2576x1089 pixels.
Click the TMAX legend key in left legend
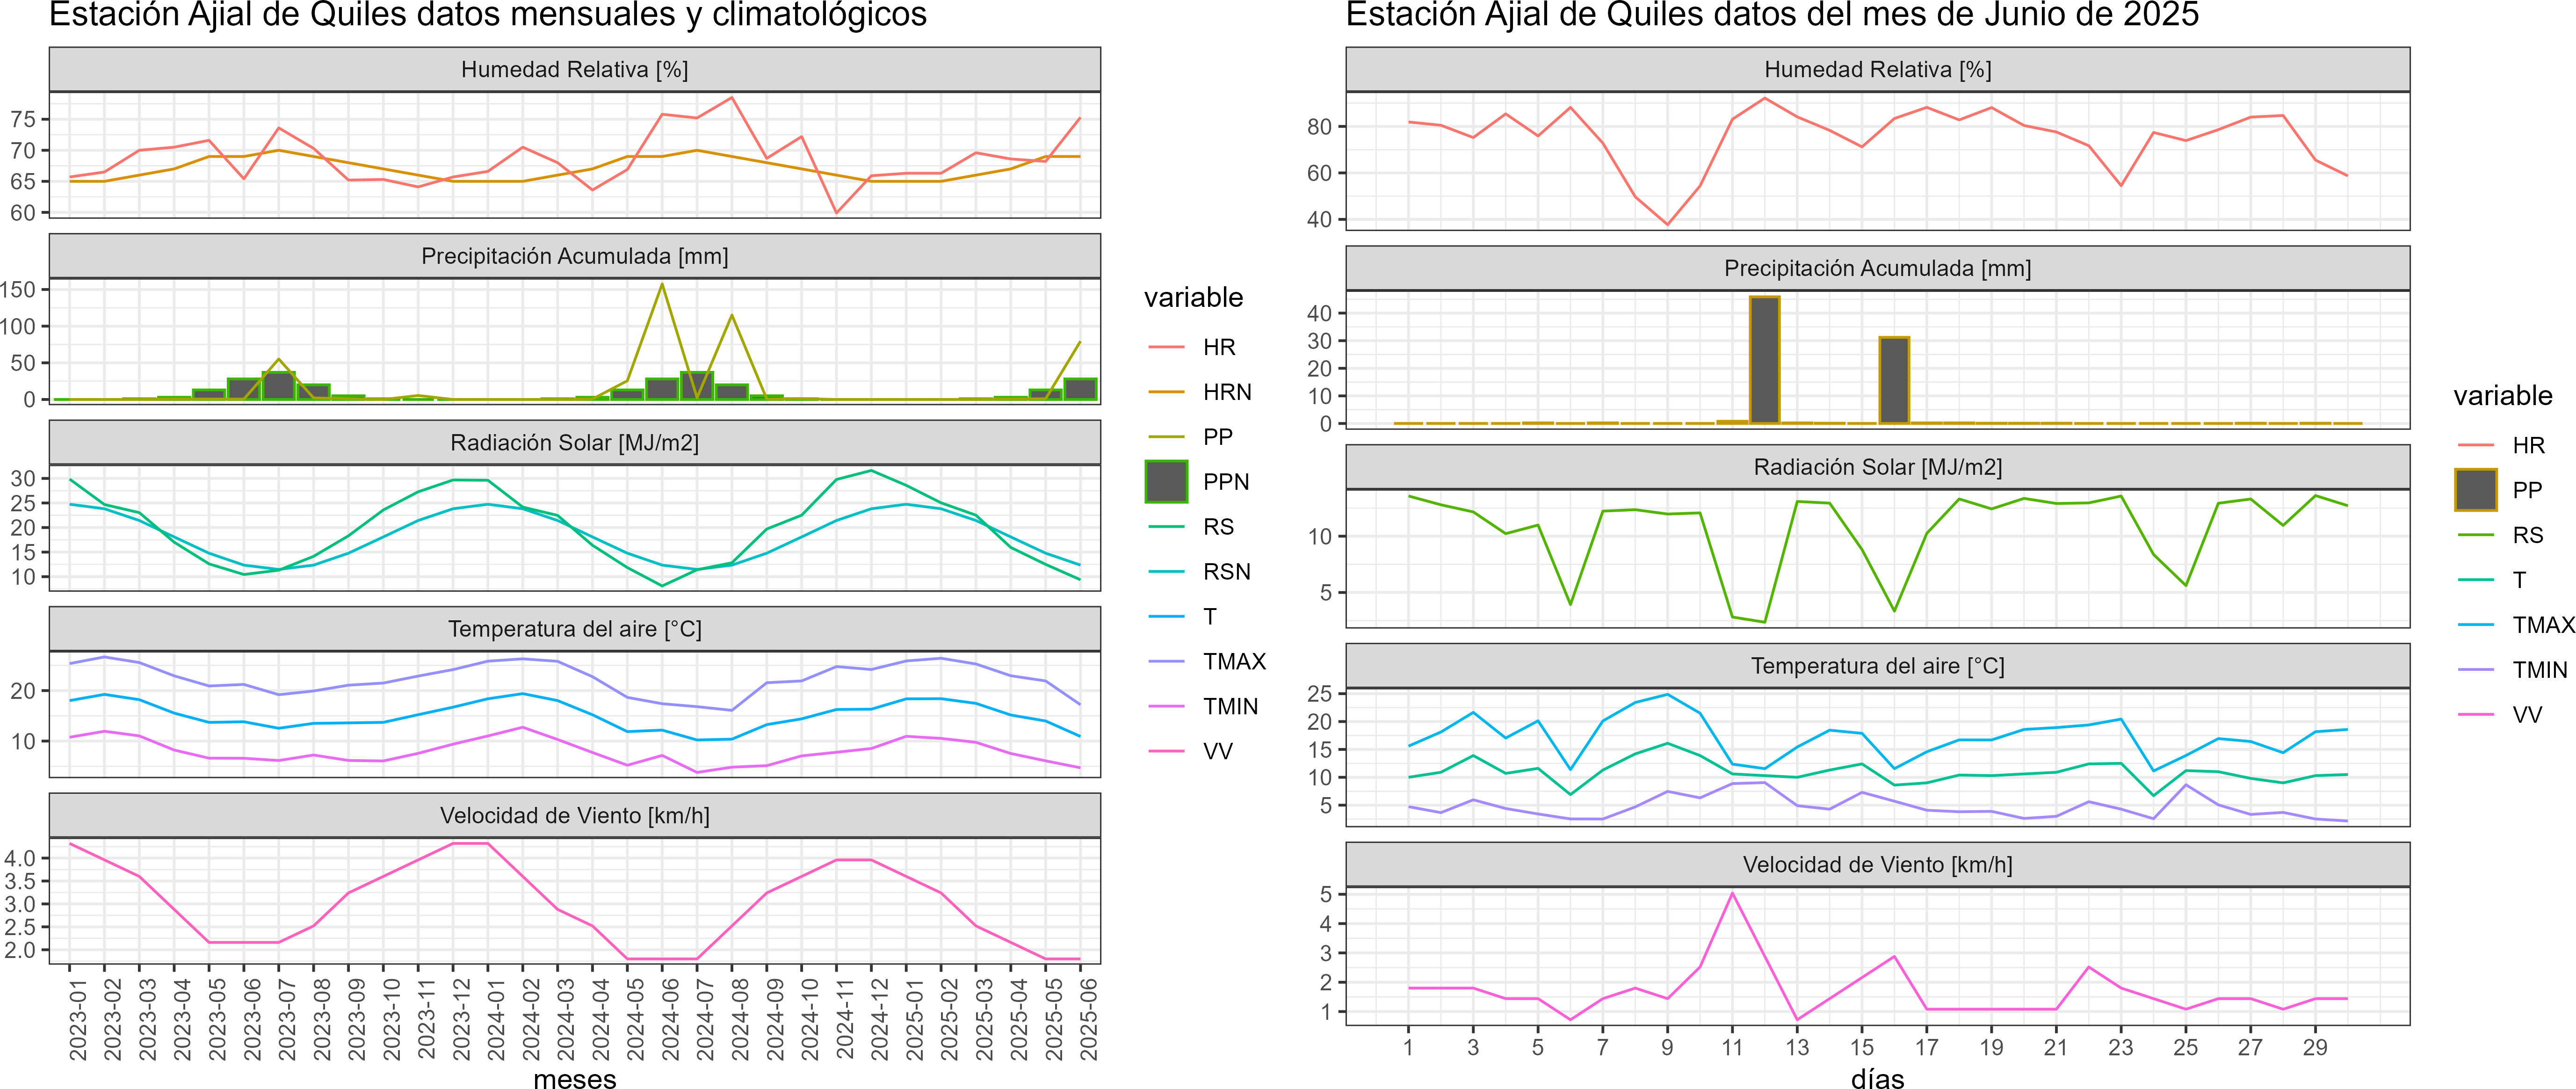click(1166, 661)
